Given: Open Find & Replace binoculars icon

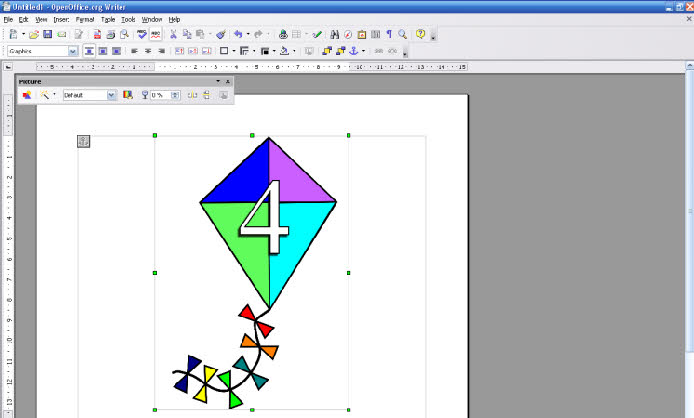Looking at the screenshot, I should tap(335, 34).
